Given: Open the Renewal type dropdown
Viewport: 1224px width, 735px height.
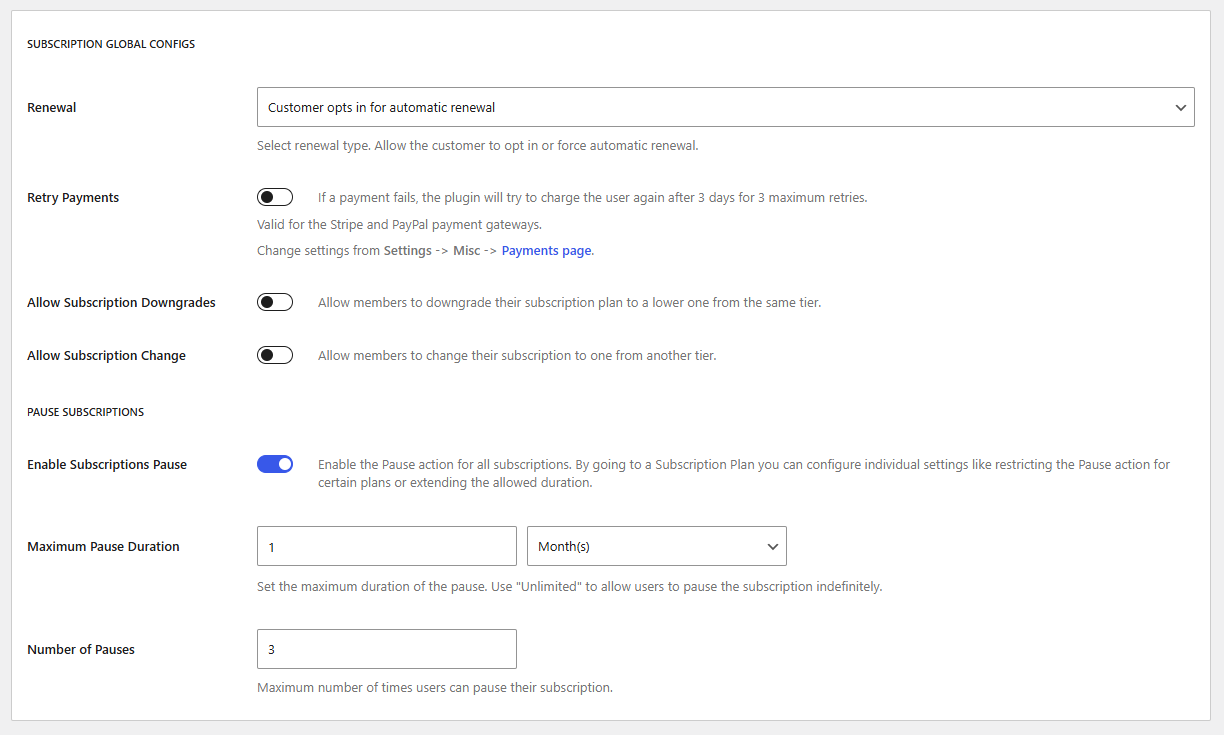Looking at the screenshot, I should click(725, 107).
